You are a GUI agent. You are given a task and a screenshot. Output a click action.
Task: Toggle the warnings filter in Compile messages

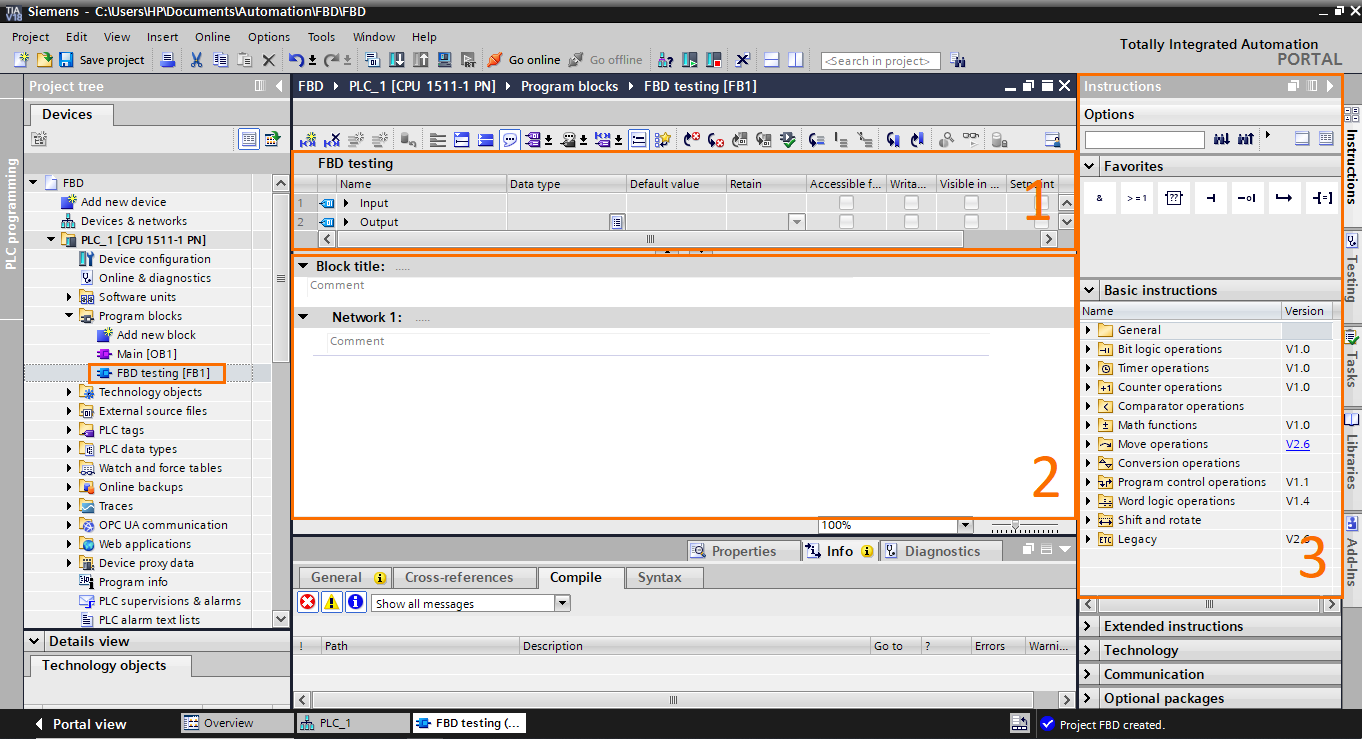(x=332, y=602)
